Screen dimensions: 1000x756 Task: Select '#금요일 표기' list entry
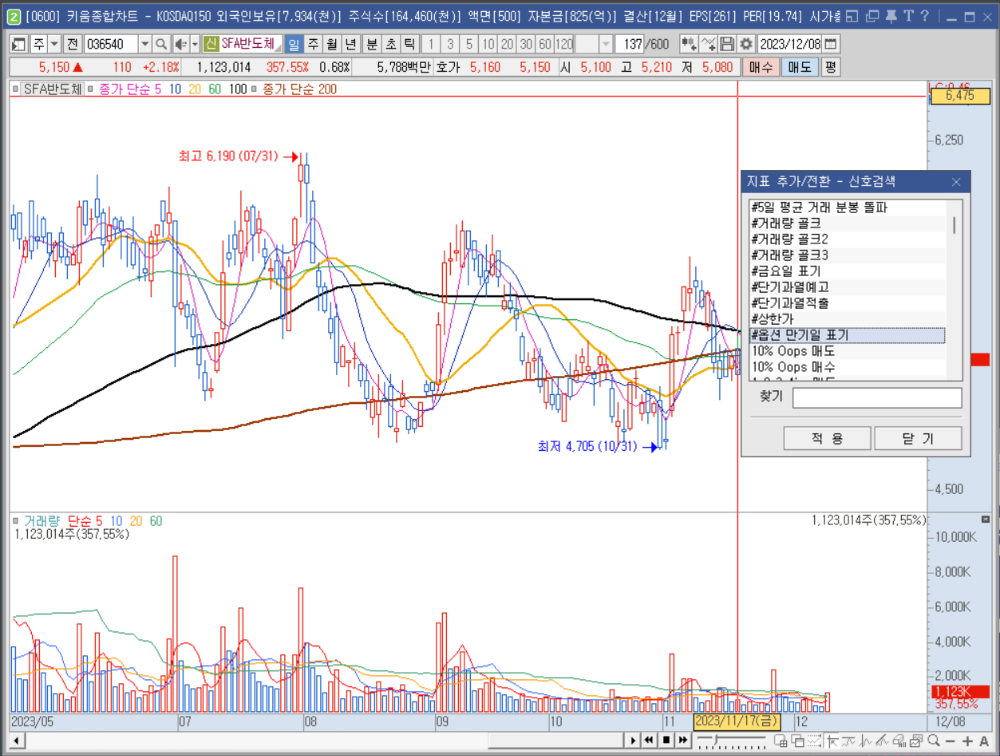[848, 271]
